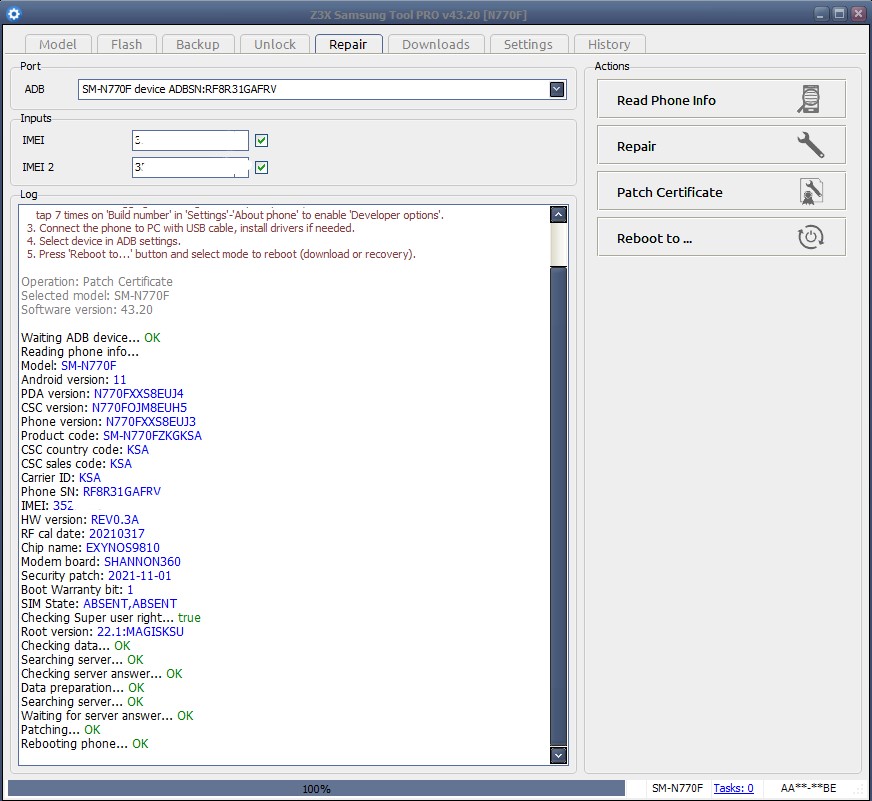Toggle the IMEI 2 checkbox

point(261,167)
